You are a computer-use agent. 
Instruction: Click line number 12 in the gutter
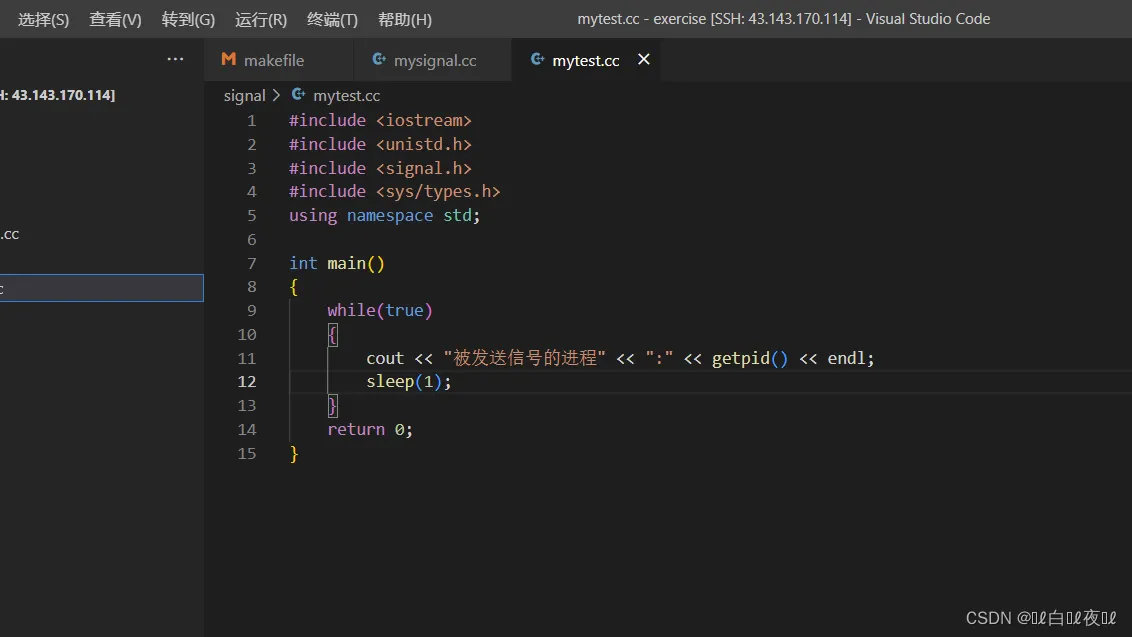pos(246,382)
